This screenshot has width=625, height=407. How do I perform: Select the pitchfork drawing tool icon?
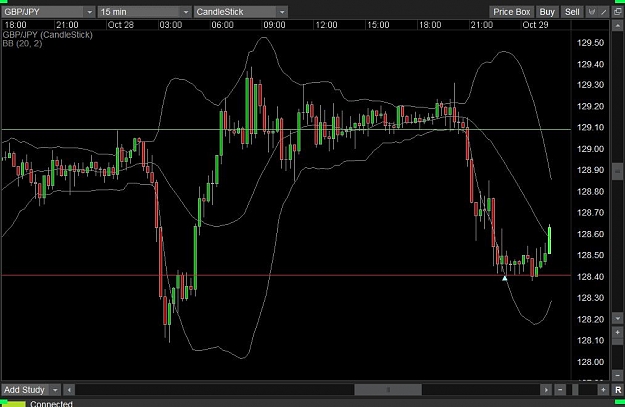(x=592, y=12)
